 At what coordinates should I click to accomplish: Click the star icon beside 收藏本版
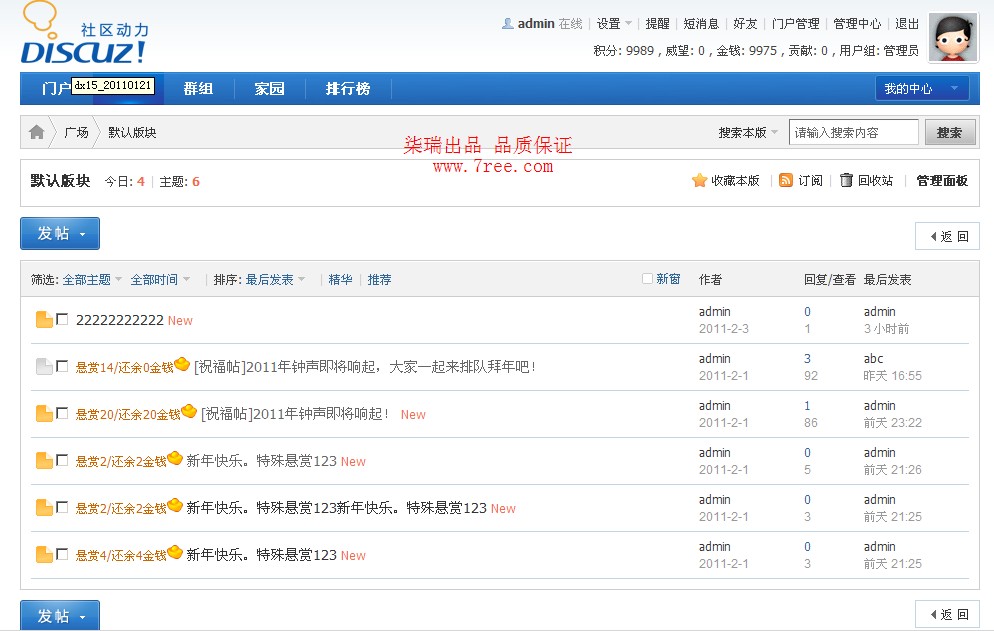tap(699, 181)
